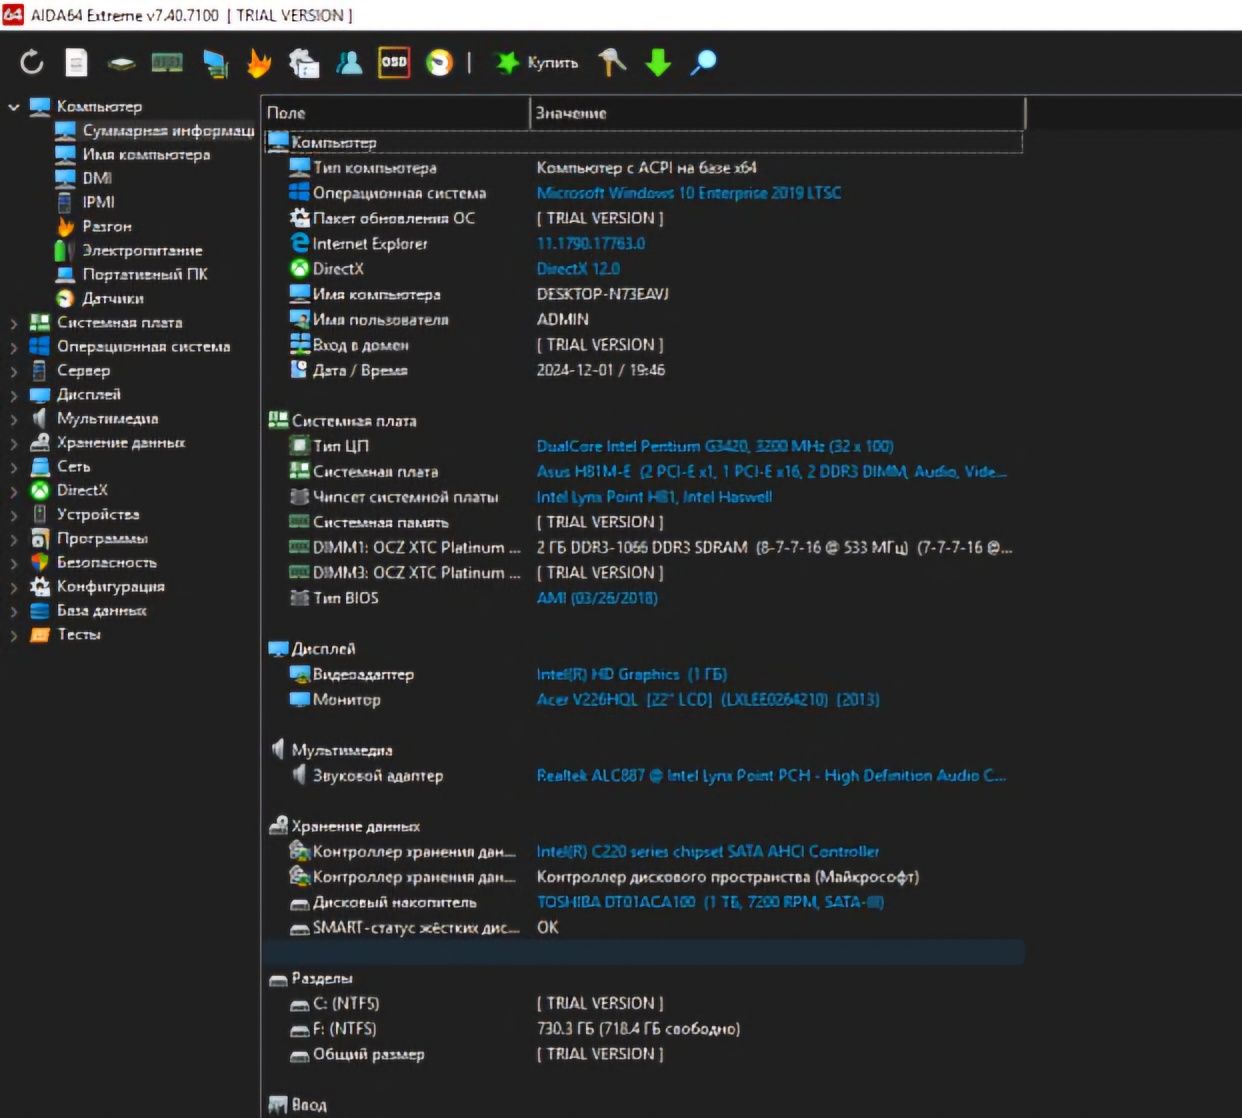Open the Internet Explorer 11.1790.17763.0 version link
Image resolution: width=1242 pixels, height=1118 pixels.
591,243
